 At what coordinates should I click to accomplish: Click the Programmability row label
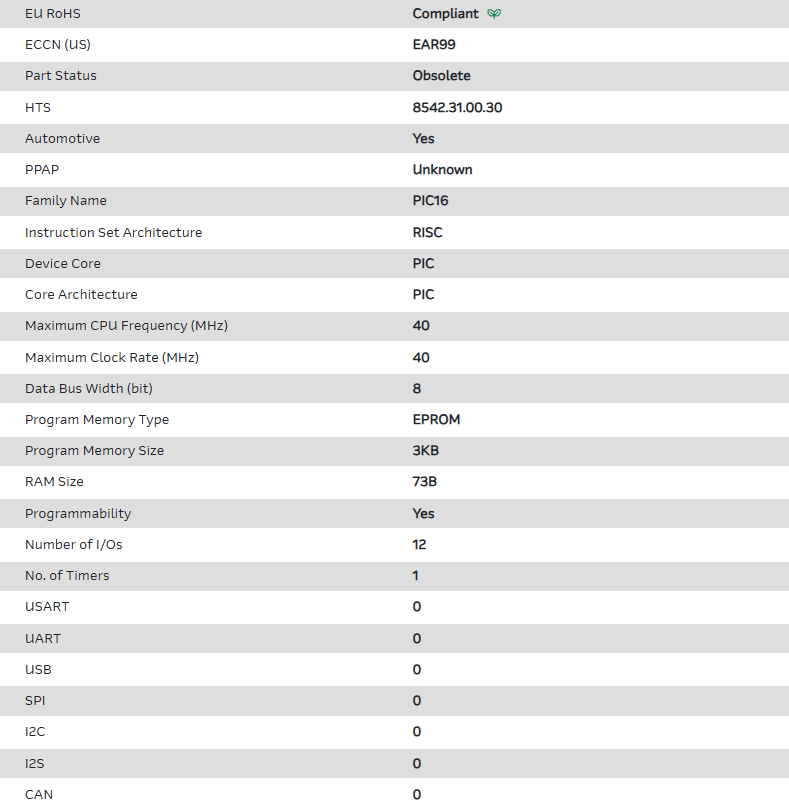pyautogui.click(x=78, y=514)
